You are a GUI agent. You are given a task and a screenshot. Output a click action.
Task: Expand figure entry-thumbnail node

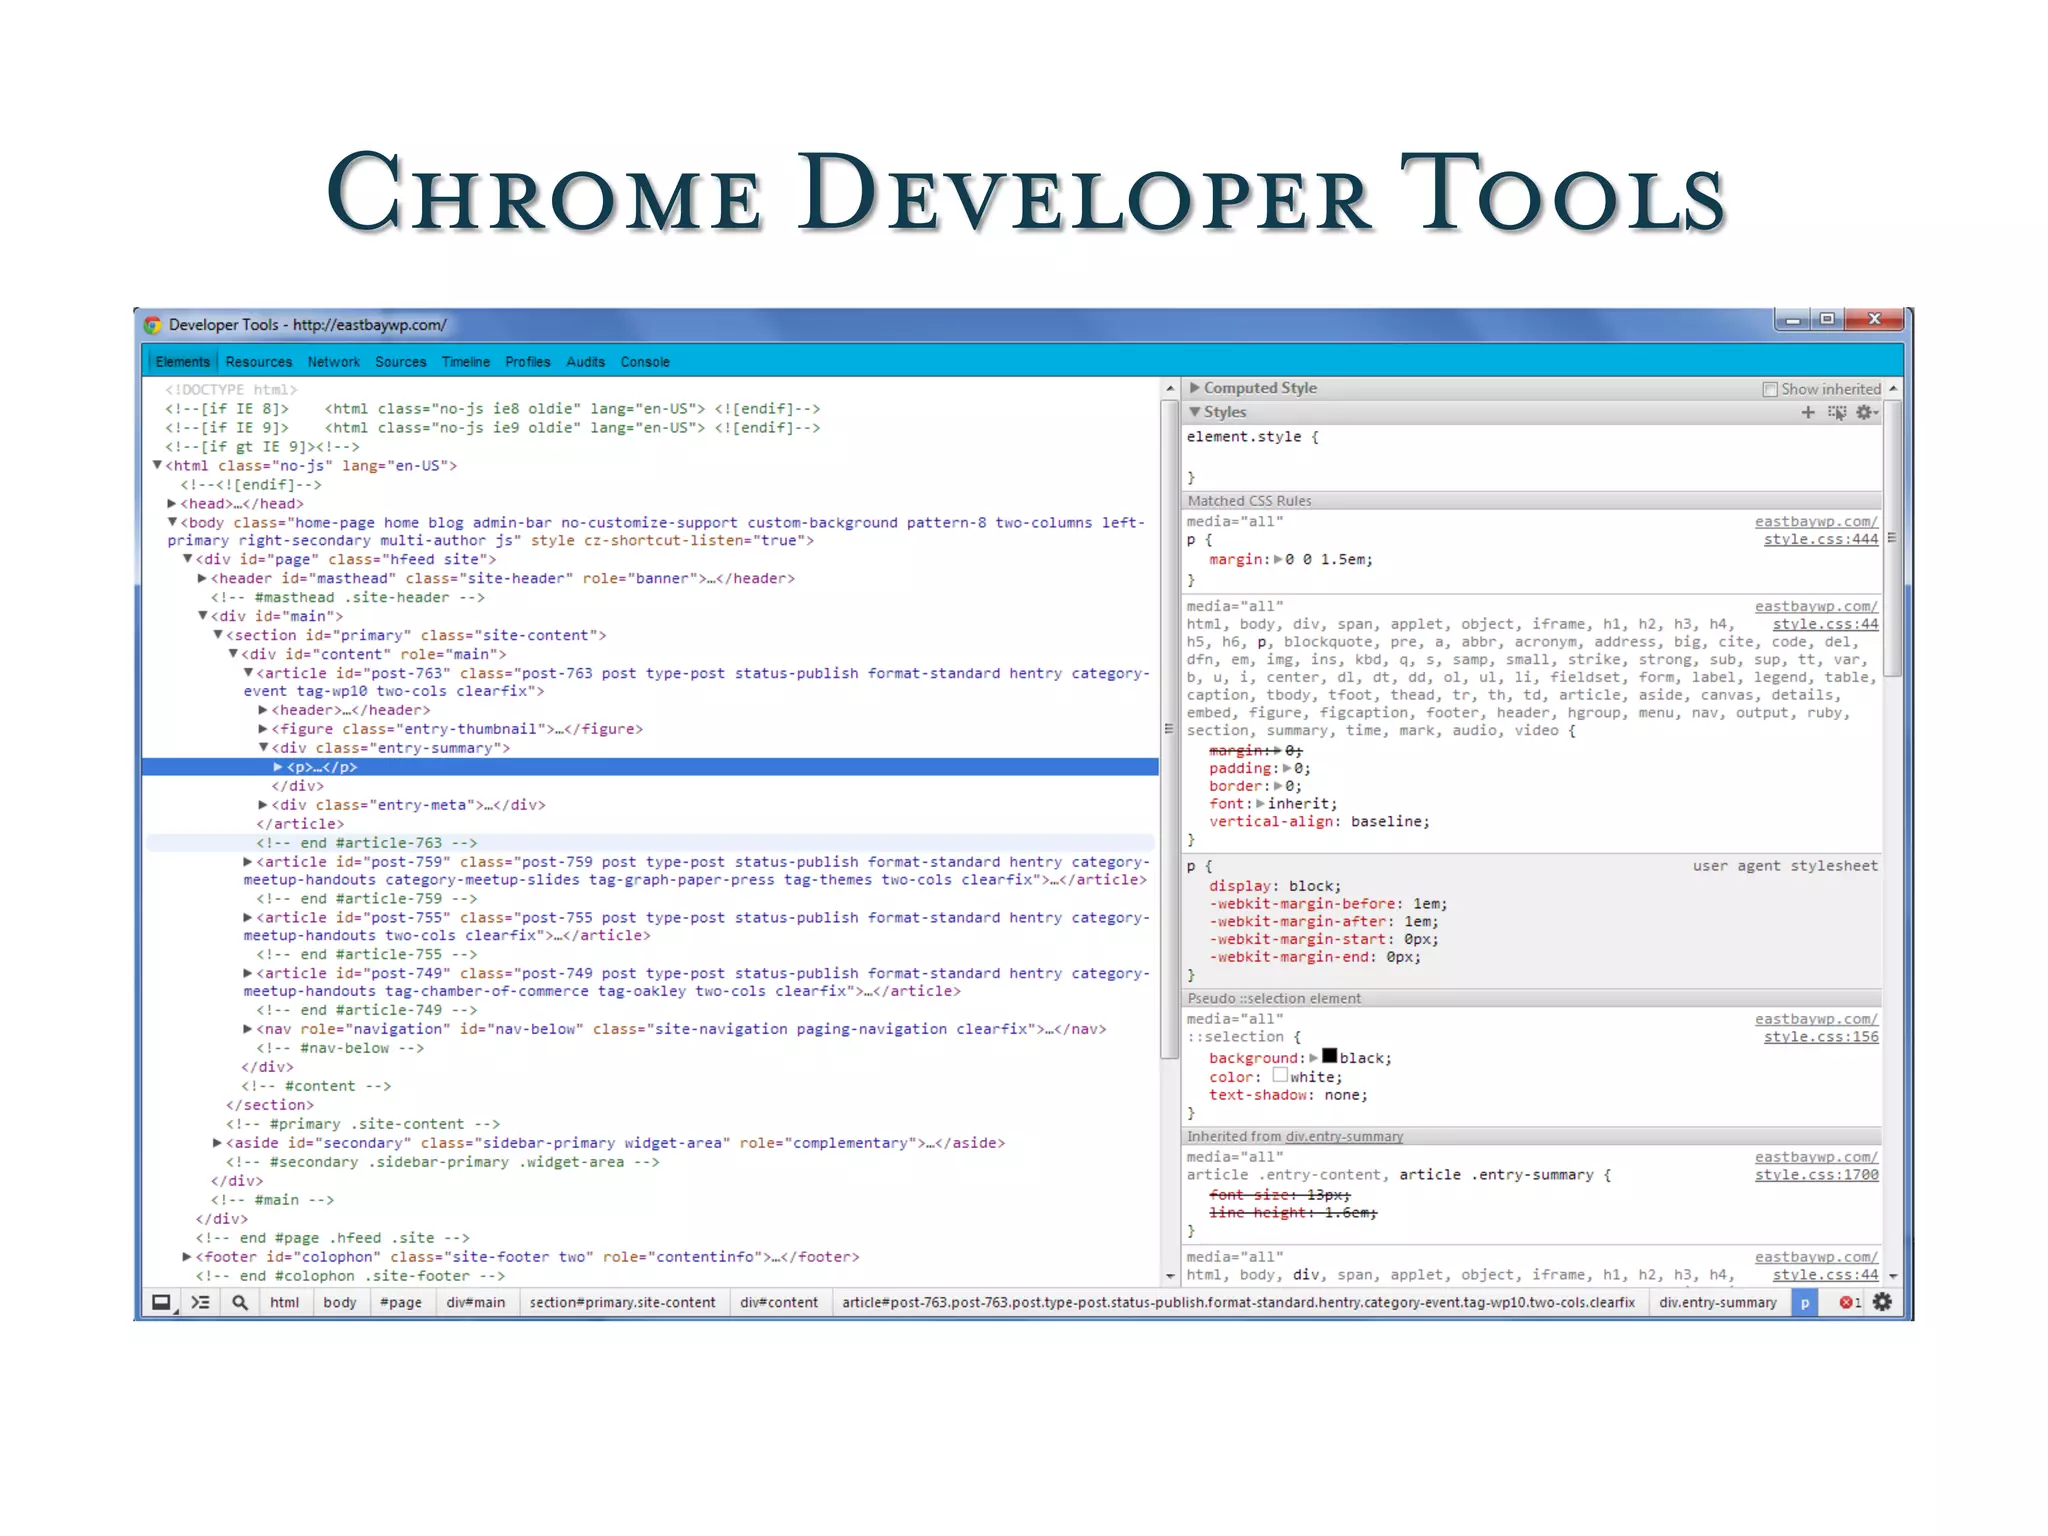(263, 729)
